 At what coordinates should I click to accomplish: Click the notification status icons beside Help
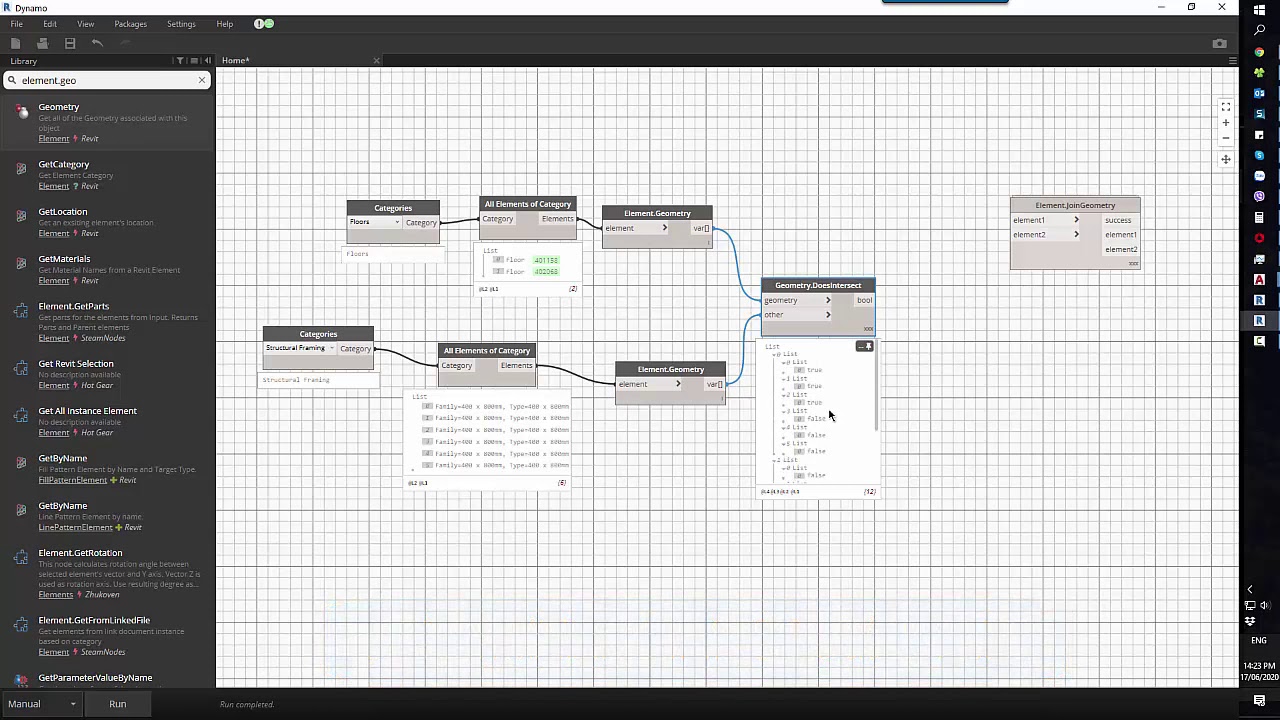[263, 24]
